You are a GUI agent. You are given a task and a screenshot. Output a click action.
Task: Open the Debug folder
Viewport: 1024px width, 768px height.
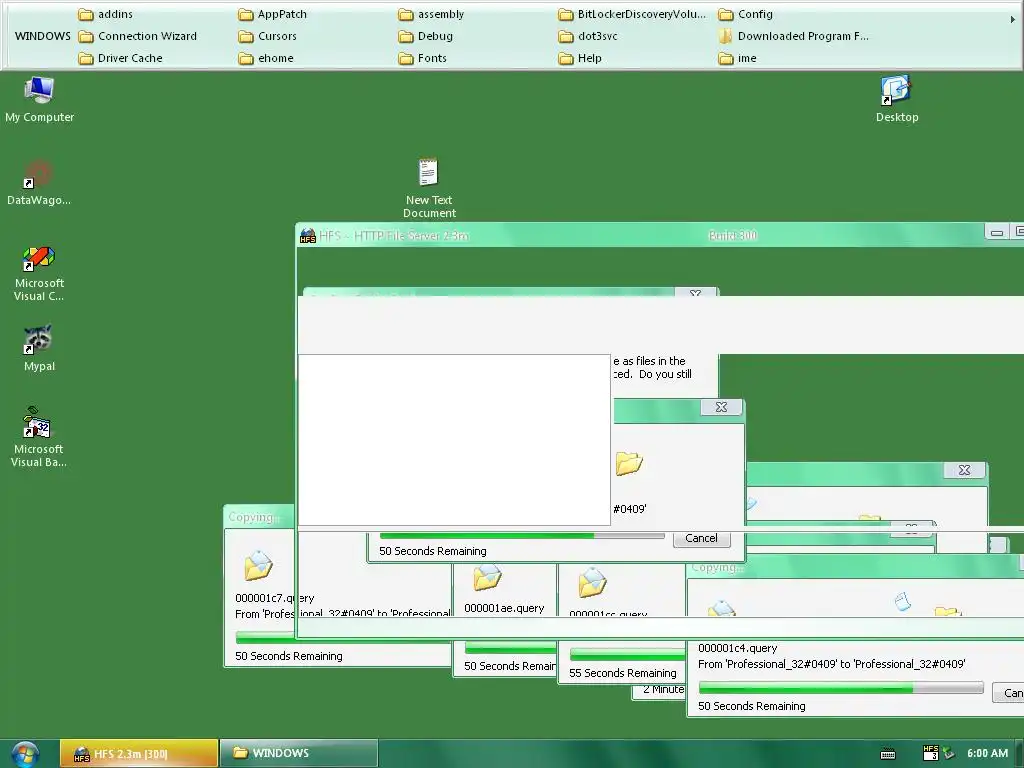coord(426,37)
